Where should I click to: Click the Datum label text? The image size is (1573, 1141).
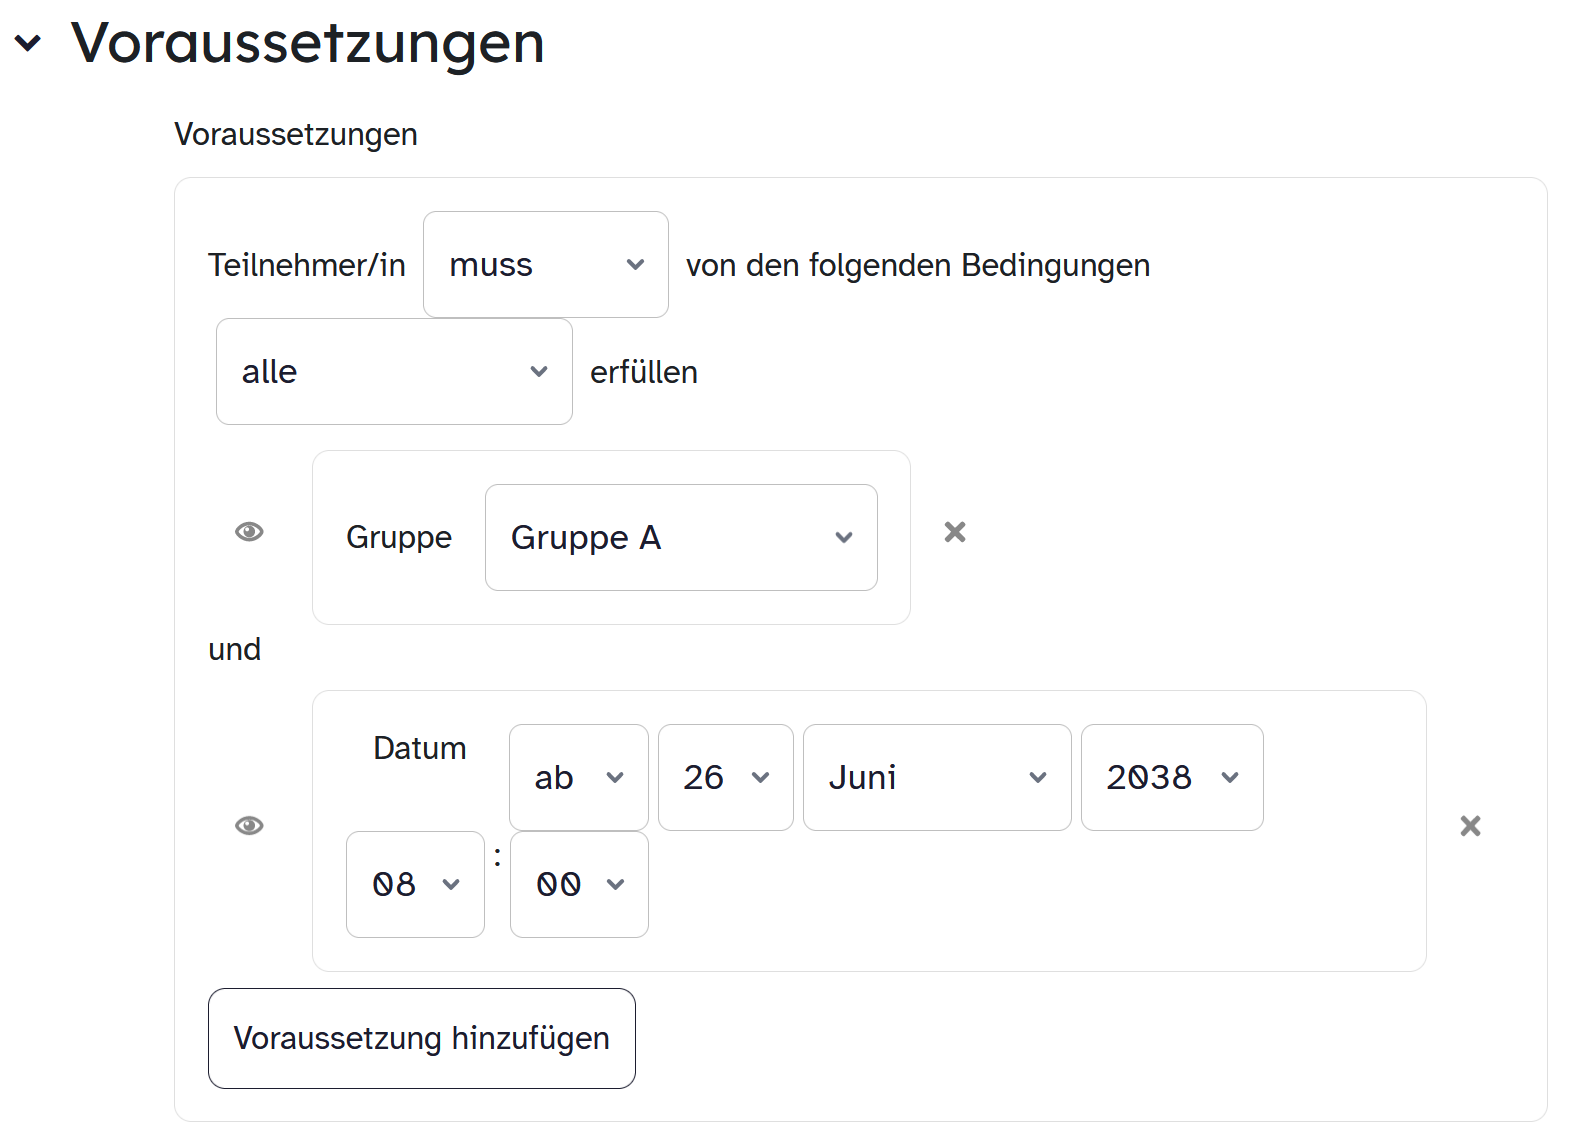[419, 748]
